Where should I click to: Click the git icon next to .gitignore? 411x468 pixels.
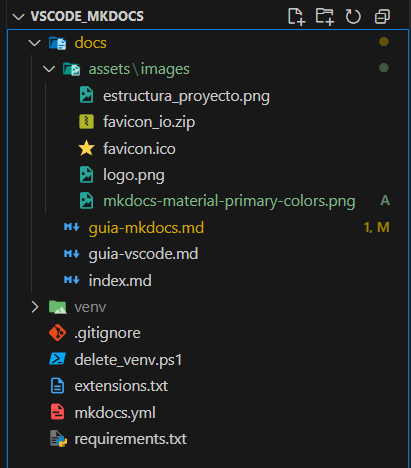(x=57, y=333)
